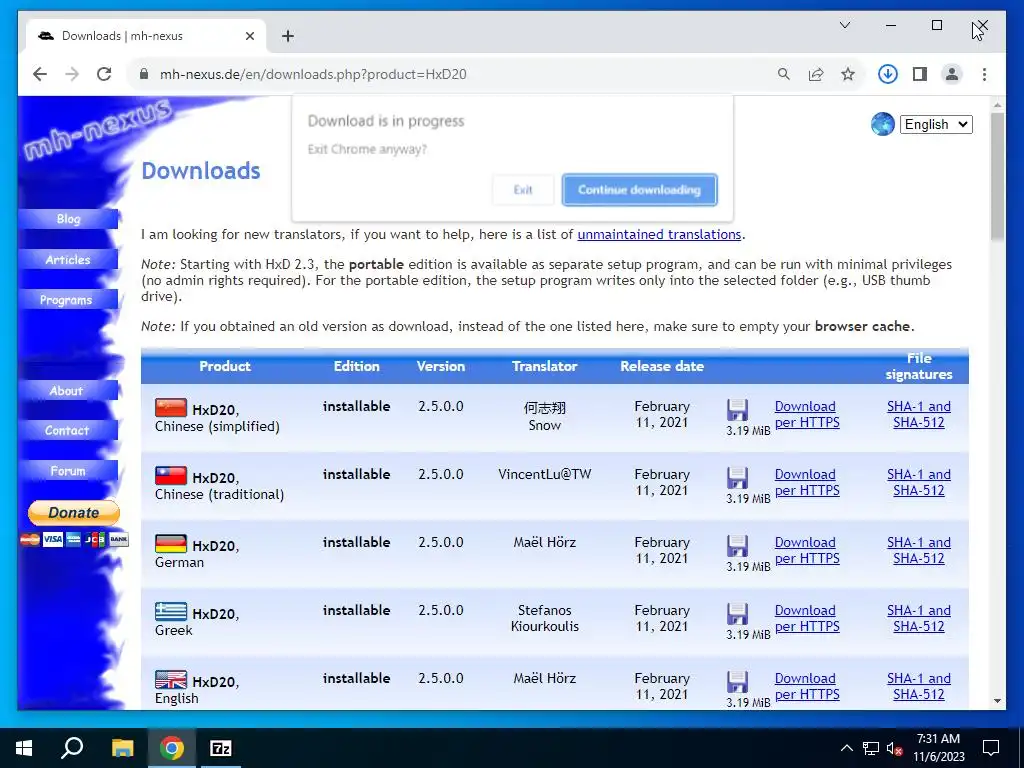Show hidden system tray icons
Viewport: 1024px width, 768px height.
point(846,748)
